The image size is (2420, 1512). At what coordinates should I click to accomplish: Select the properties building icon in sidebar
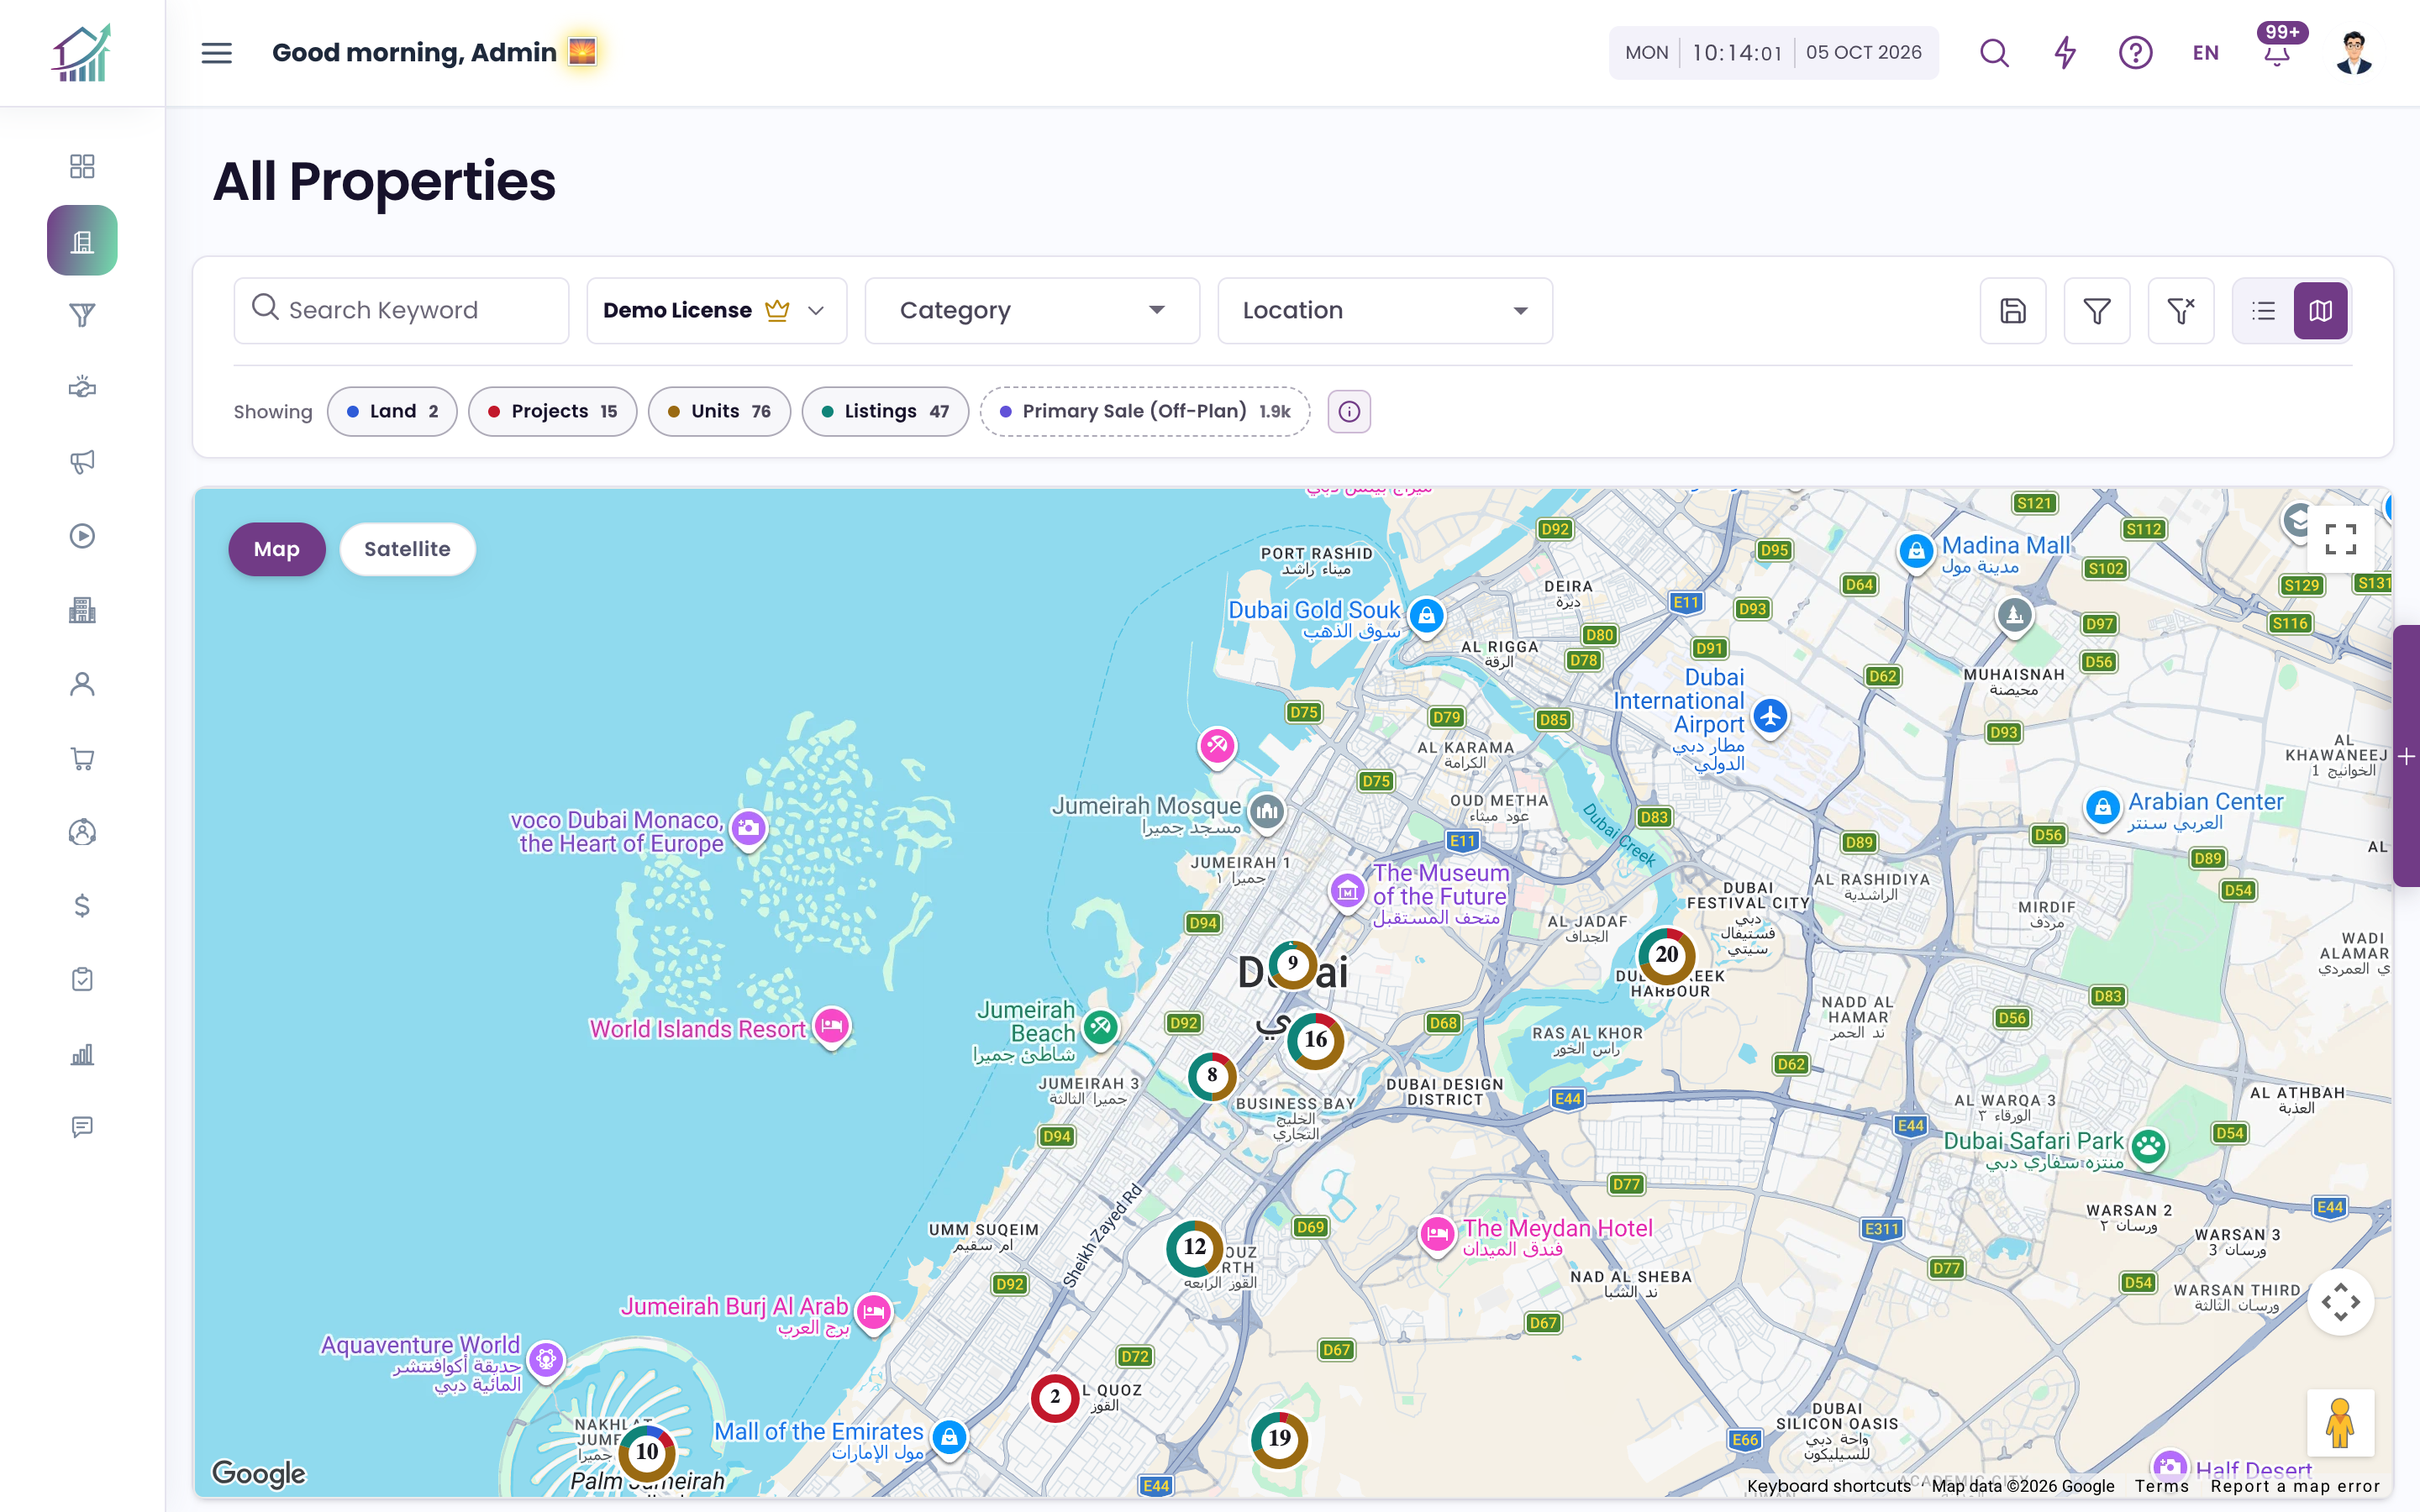[x=82, y=240]
